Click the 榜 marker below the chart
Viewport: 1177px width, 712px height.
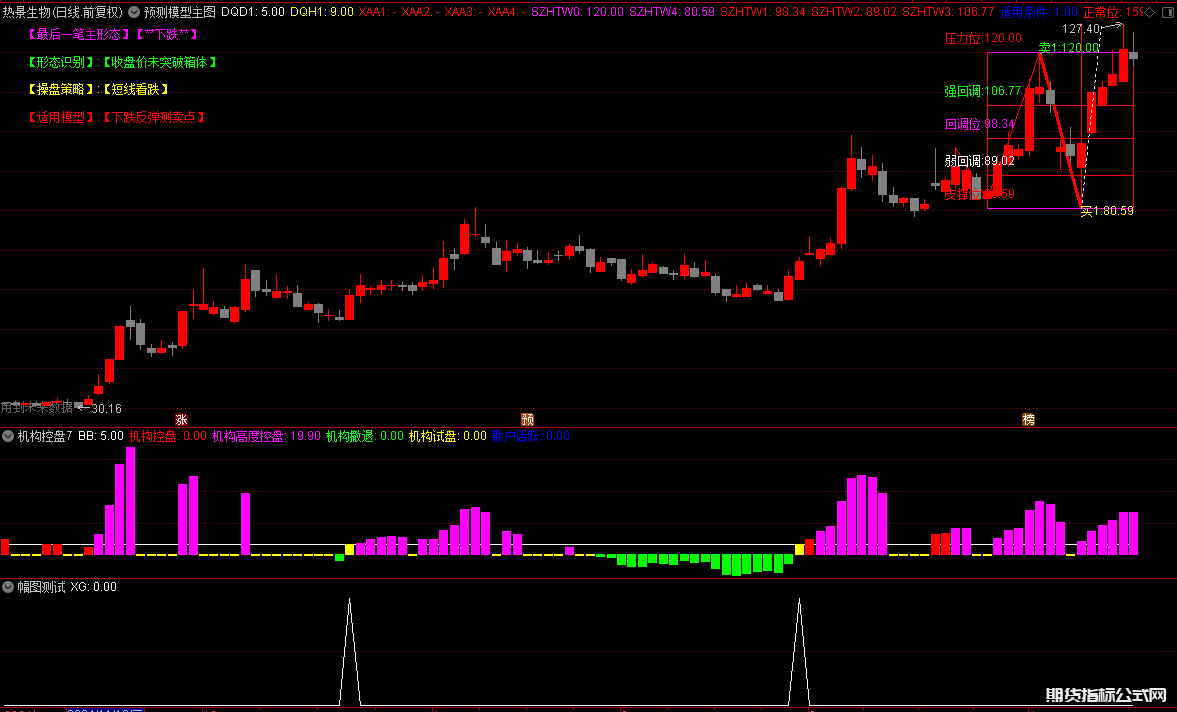click(1028, 419)
